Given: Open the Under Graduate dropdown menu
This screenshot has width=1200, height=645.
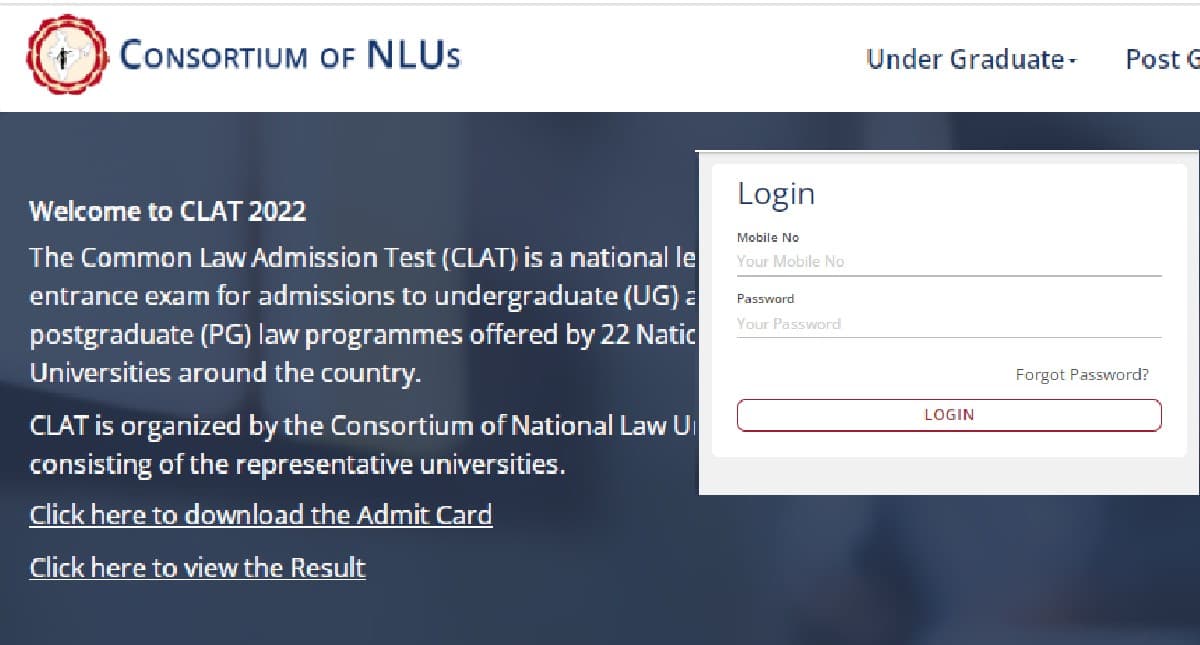Looking at the screenshot, I should (x=965, y=60).
